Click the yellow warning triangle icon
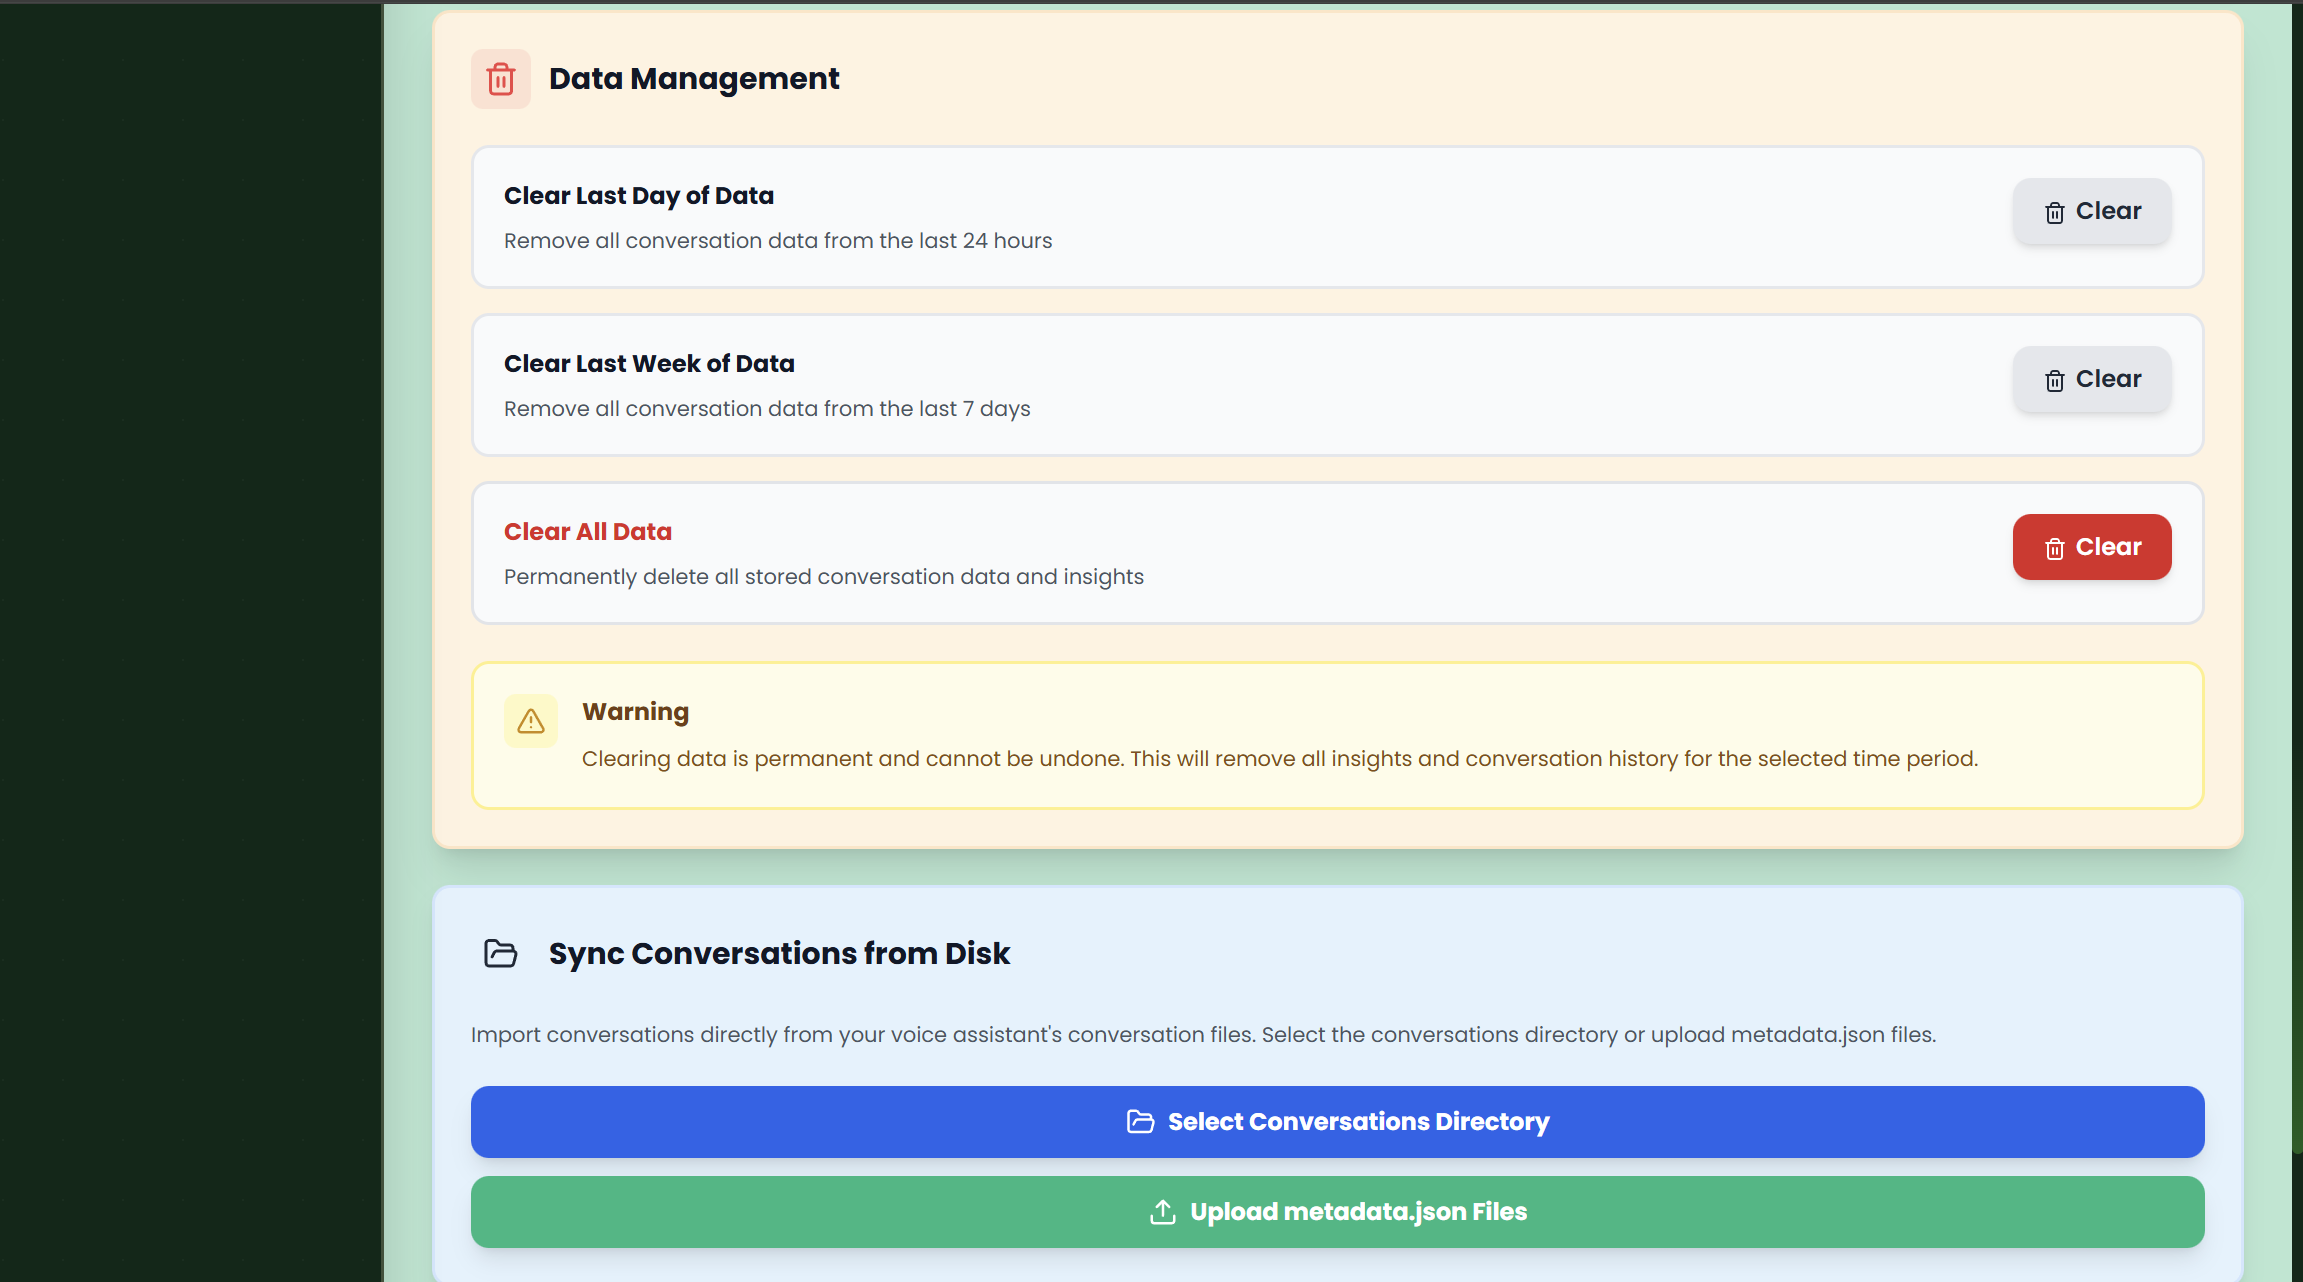Viewport: 2303px width, 1282px height. [530, 721]
